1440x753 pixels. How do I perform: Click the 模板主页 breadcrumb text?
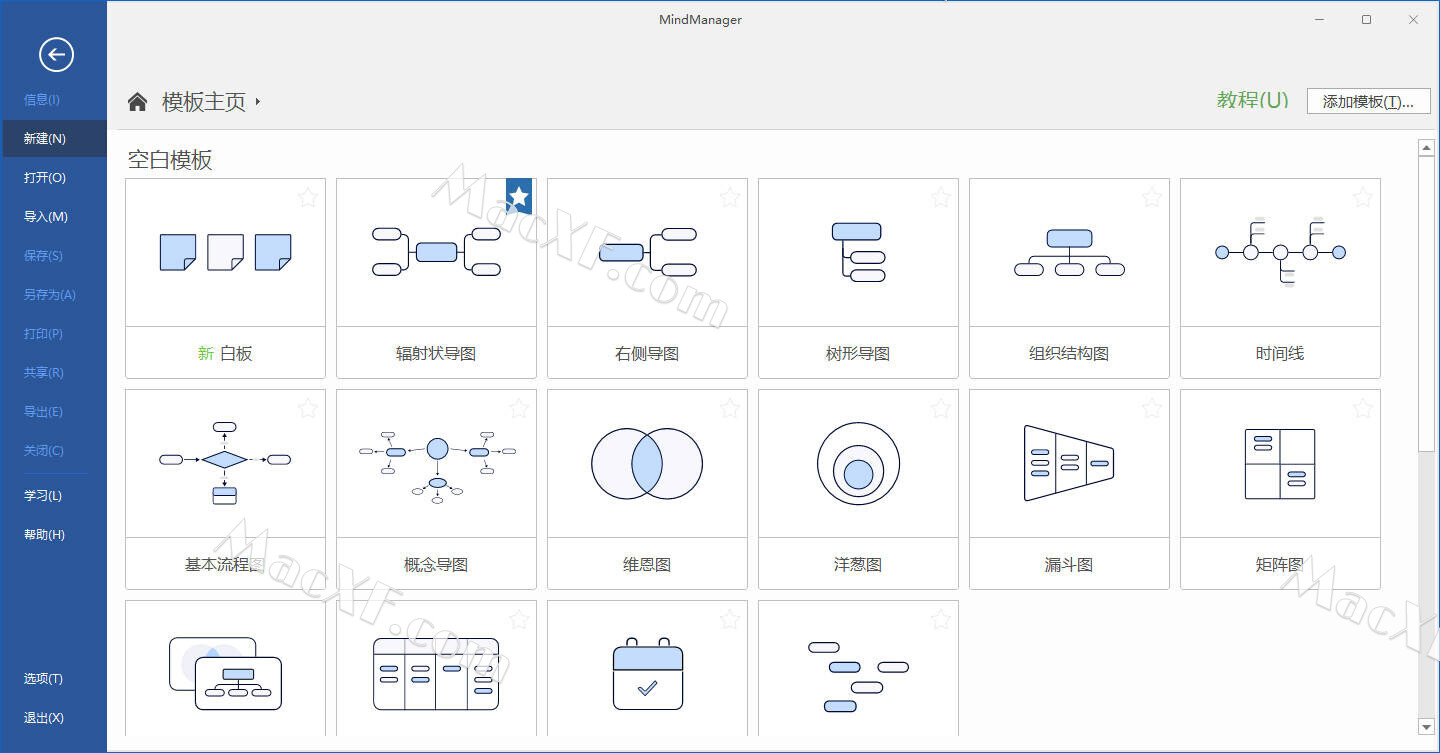click(x=204, y=102)
